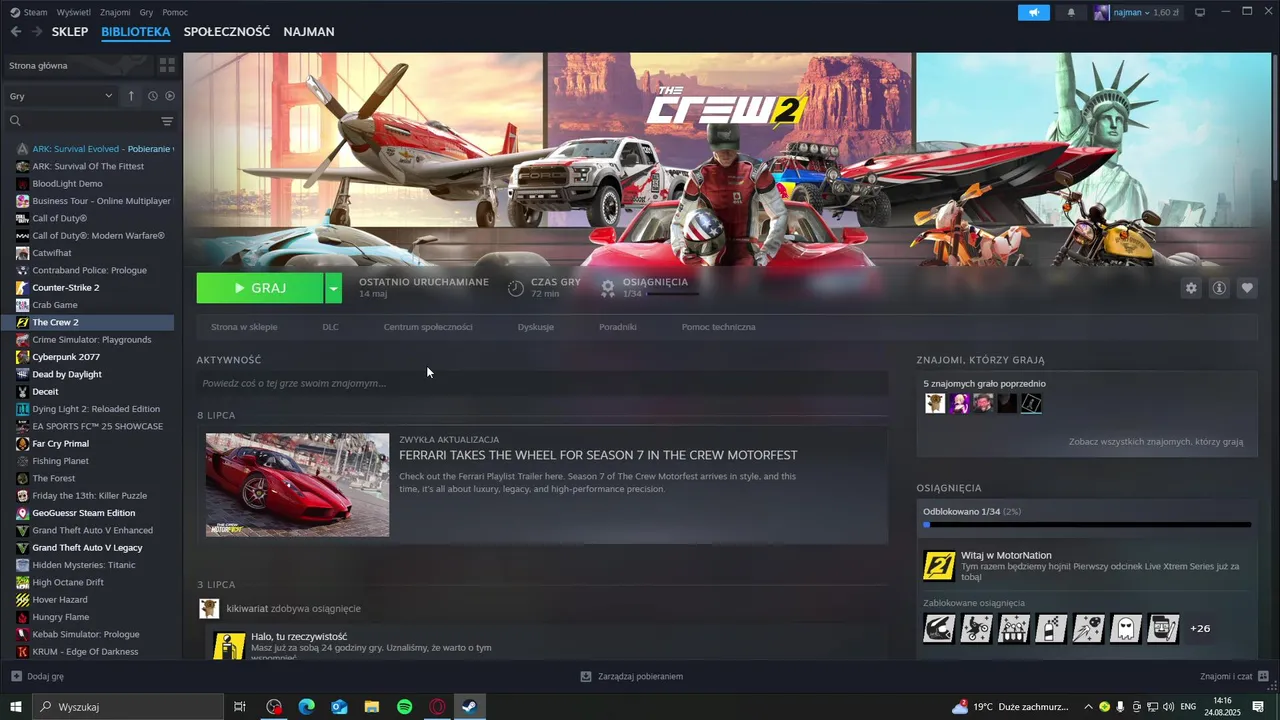Open Microsoft Edge from the taskbar
This screenshot has width=1280, height=720.
pyautogui.click(x=307, y=707)
